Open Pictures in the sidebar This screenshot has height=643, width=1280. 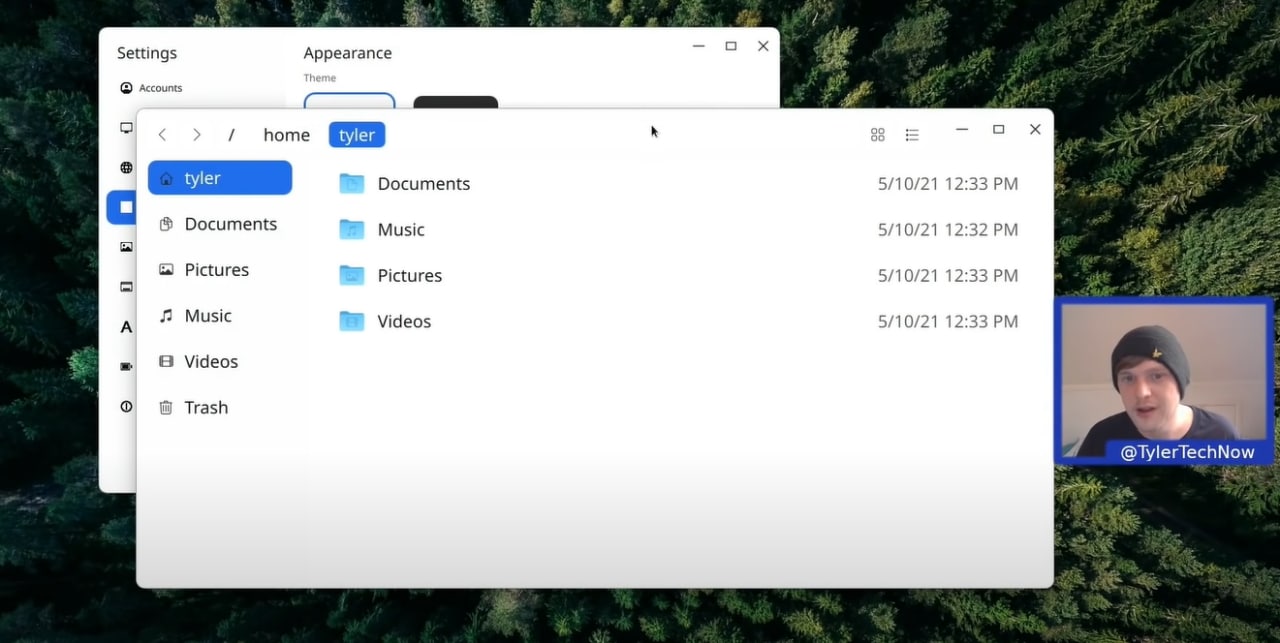[220, 270]
